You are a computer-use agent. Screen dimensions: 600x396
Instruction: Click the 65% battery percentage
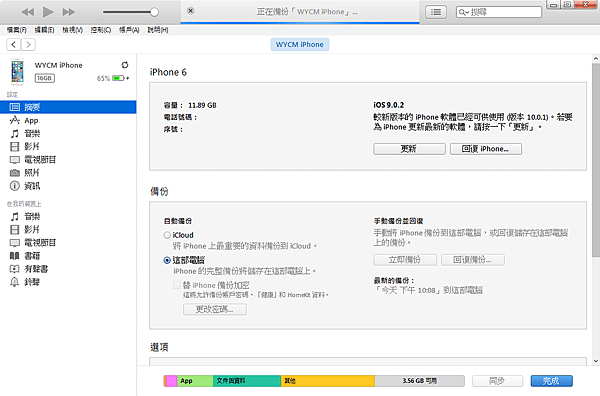[103, 78]
